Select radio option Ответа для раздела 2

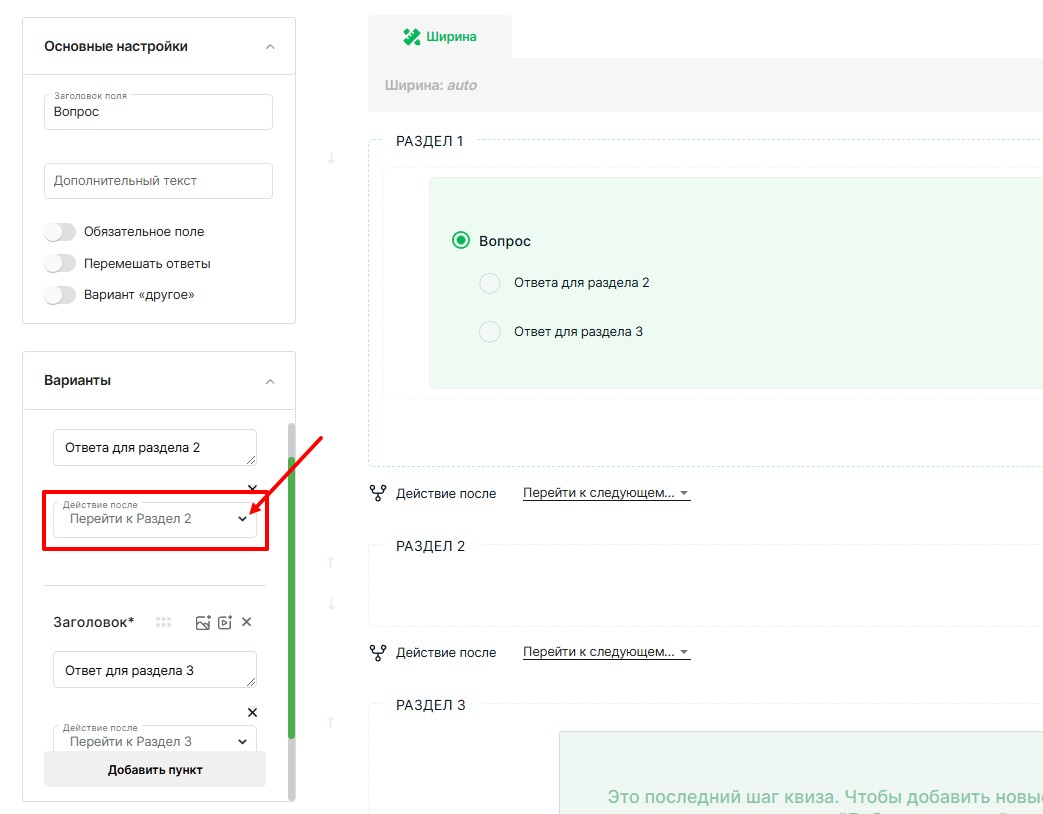489,283
